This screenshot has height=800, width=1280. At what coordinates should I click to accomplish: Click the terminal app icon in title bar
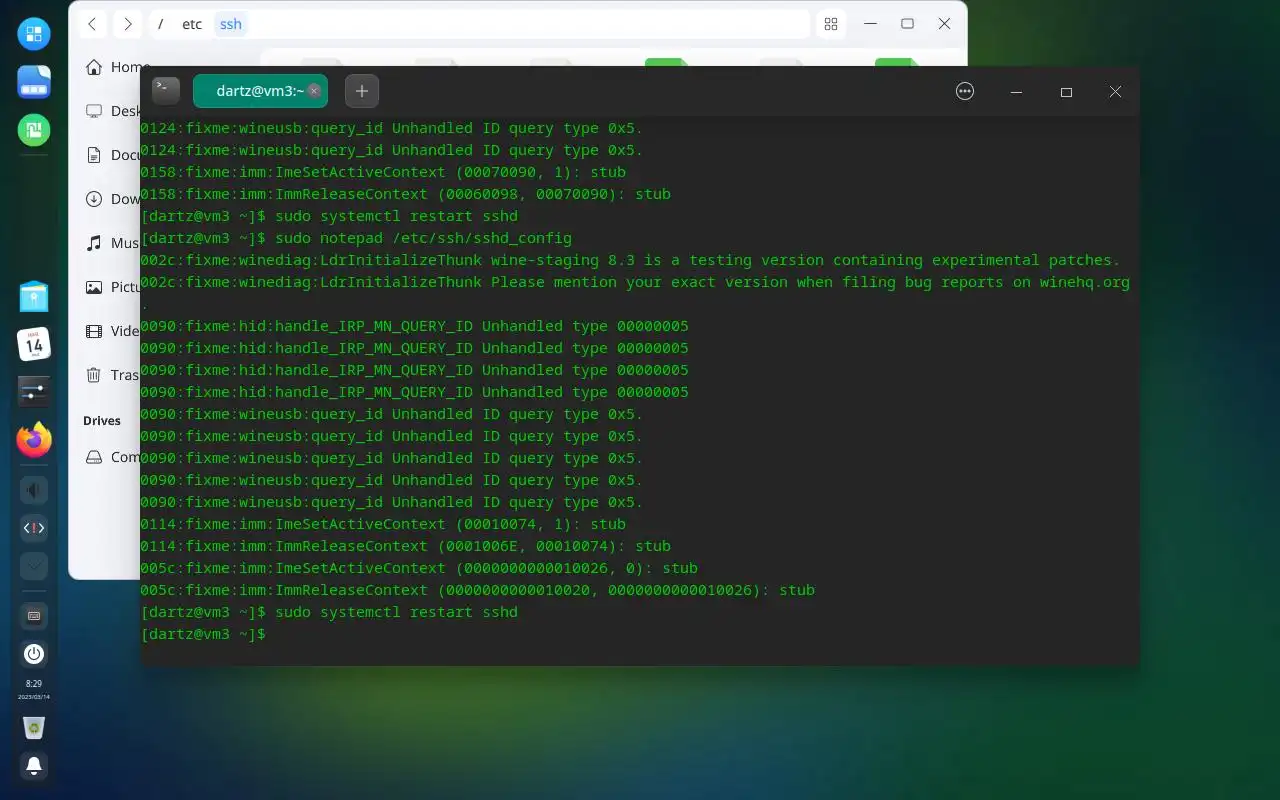[x=166, y=91]
